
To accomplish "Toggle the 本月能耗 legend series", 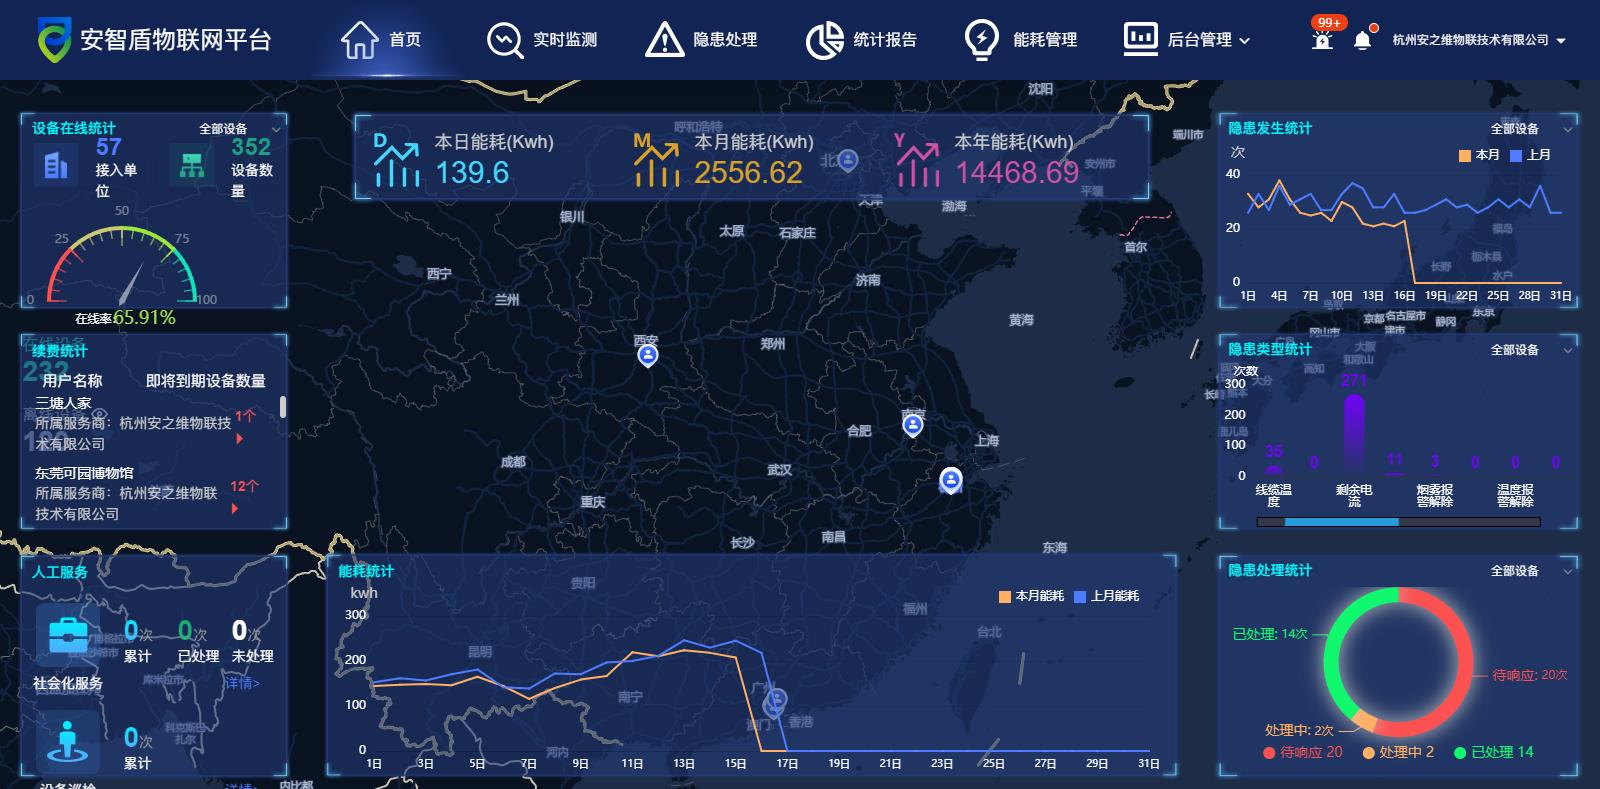I will pyautogui.click(x=1030, y=596).
